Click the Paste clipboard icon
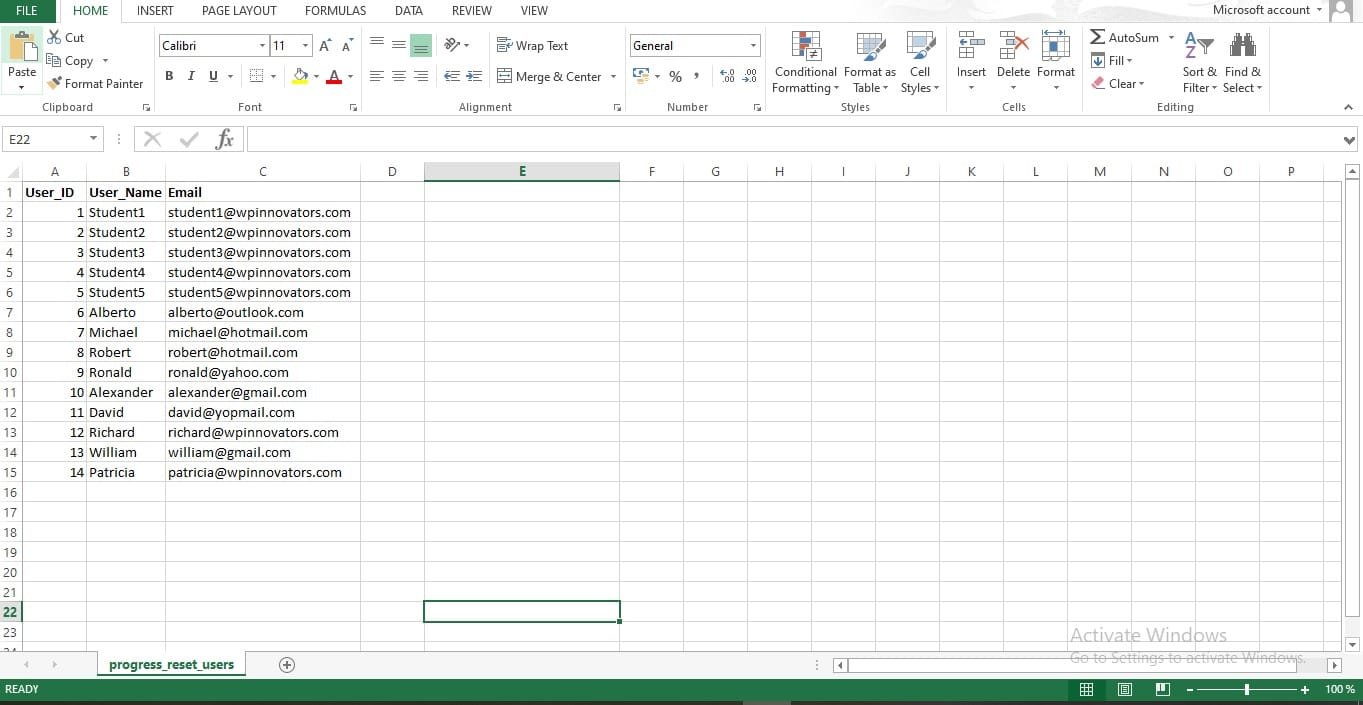 click(x=22, y=46)
